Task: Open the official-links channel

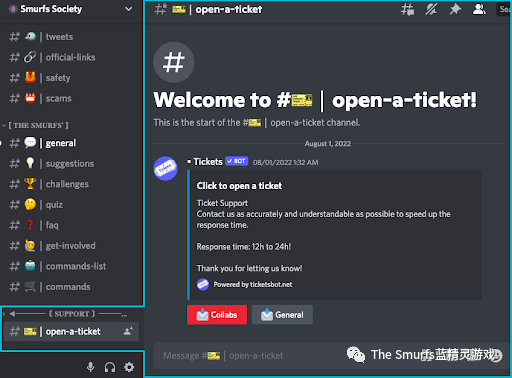Action: click(71, 57)
